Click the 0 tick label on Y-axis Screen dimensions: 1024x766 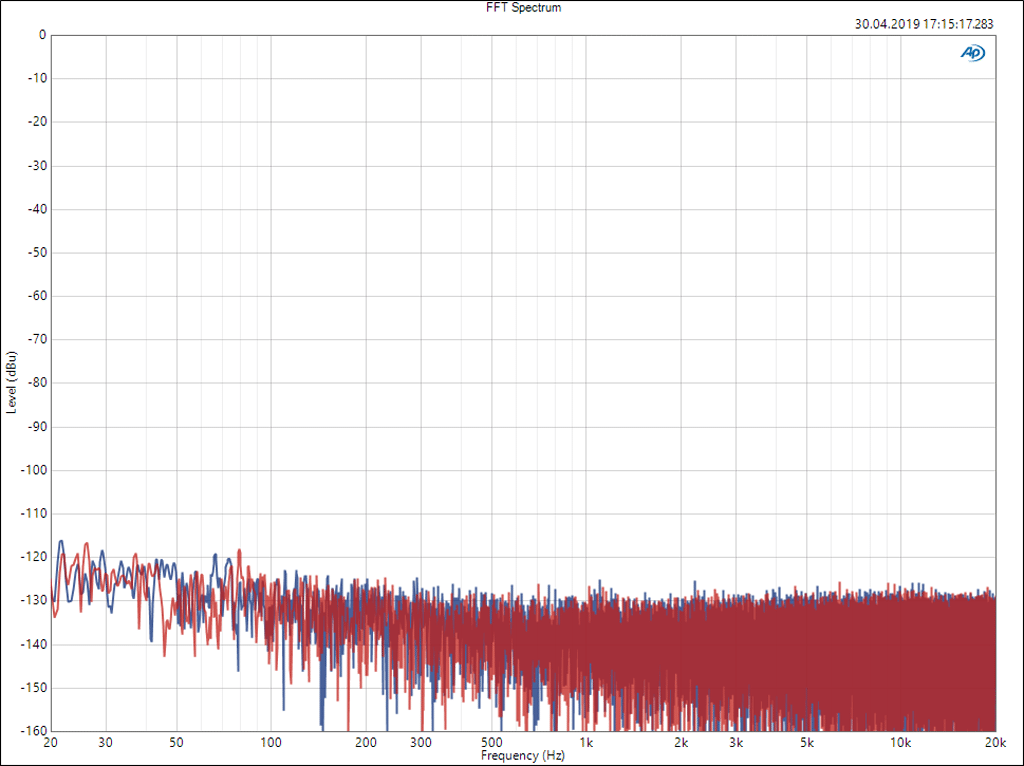pos(42,35)
